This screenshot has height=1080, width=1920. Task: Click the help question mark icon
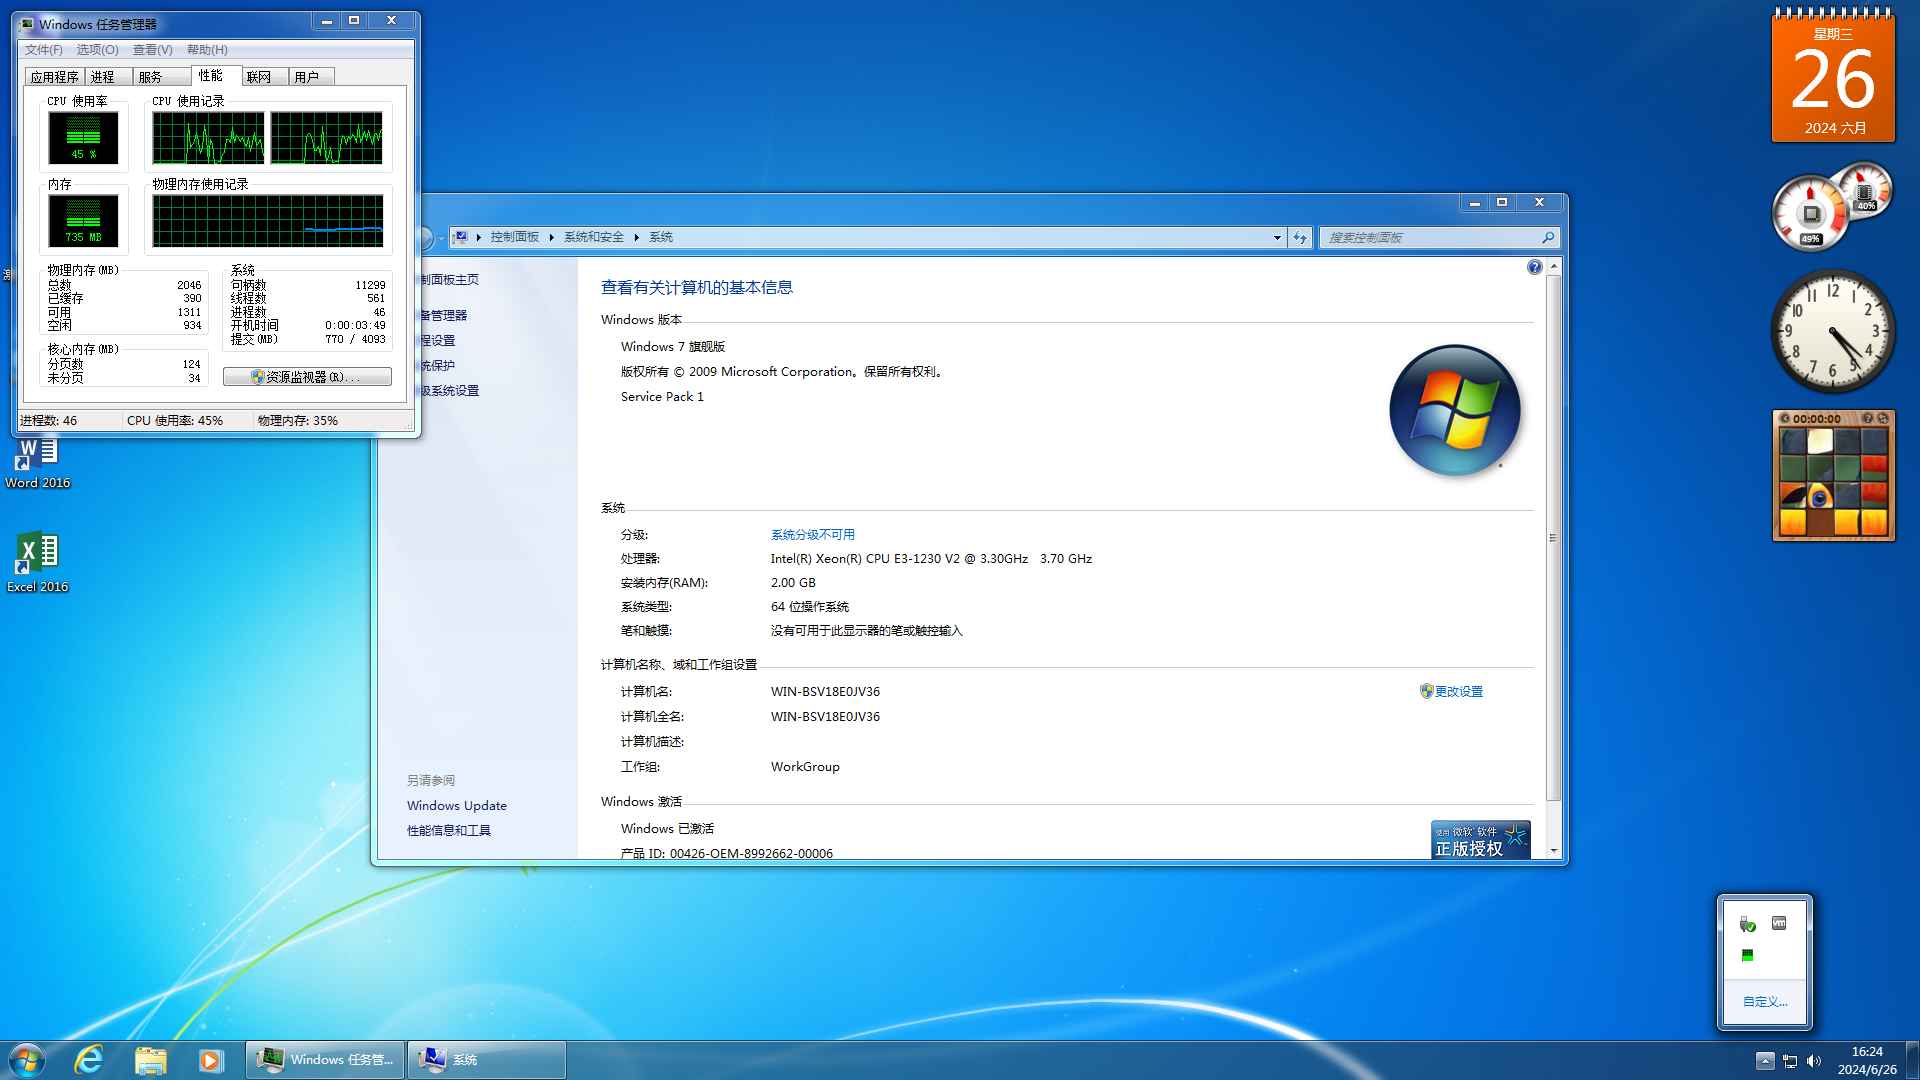tap(1534, 267)
